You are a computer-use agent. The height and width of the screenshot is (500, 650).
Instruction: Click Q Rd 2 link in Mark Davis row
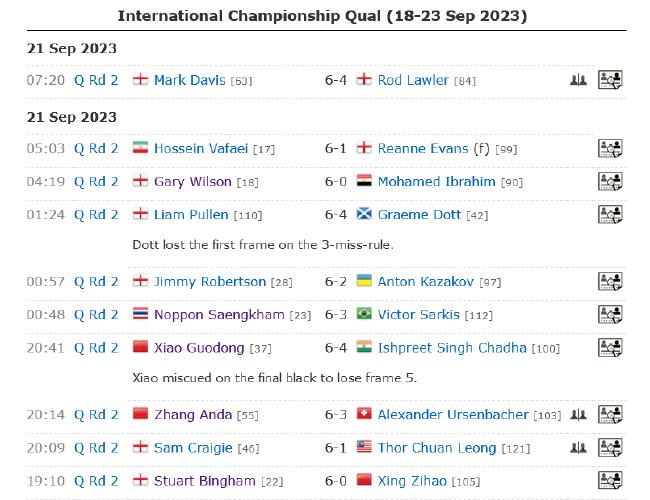pyautogui.click(x=96, y=80)
